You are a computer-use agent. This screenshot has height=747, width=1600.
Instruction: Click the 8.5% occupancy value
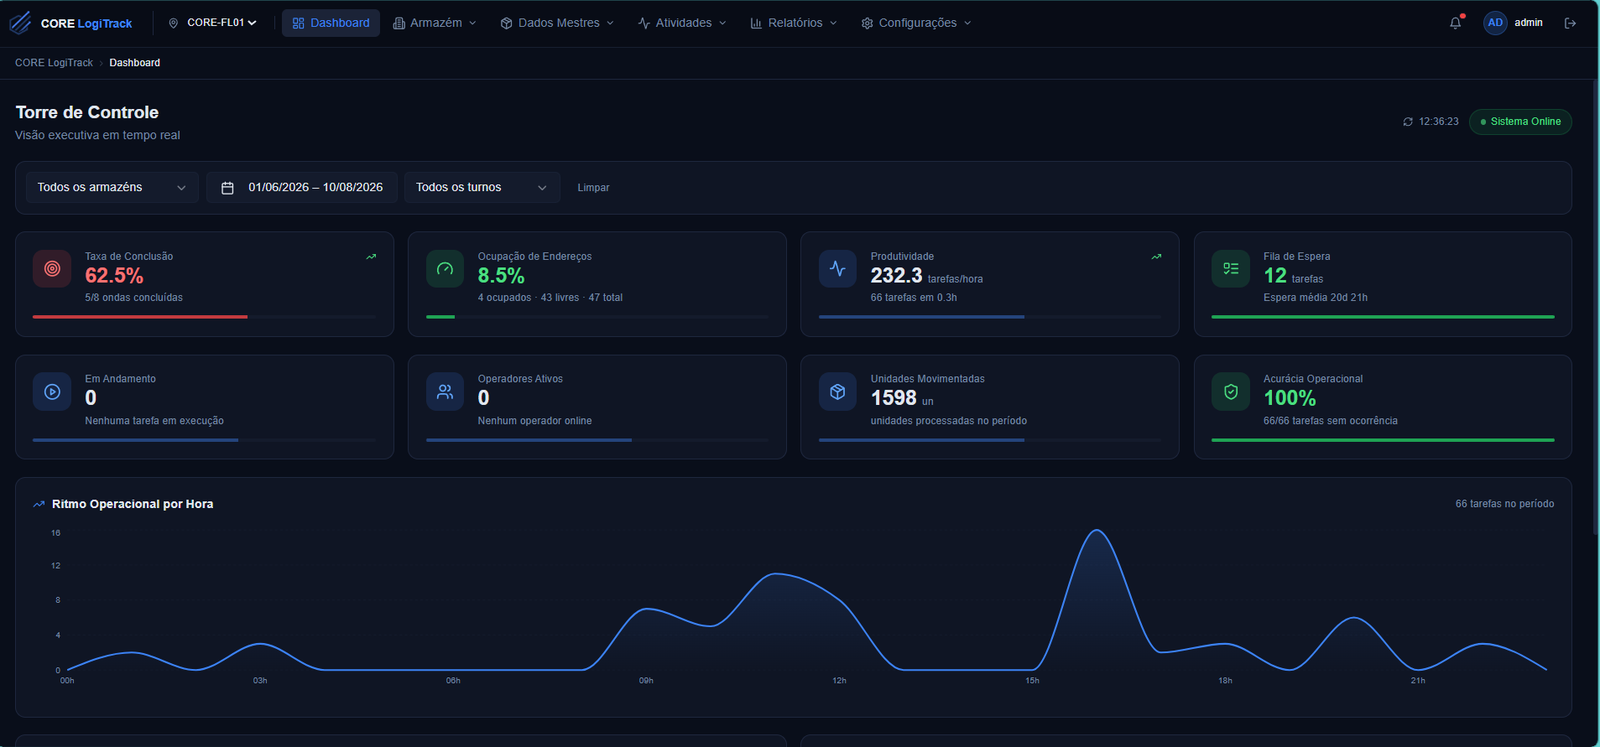(501, 276)
